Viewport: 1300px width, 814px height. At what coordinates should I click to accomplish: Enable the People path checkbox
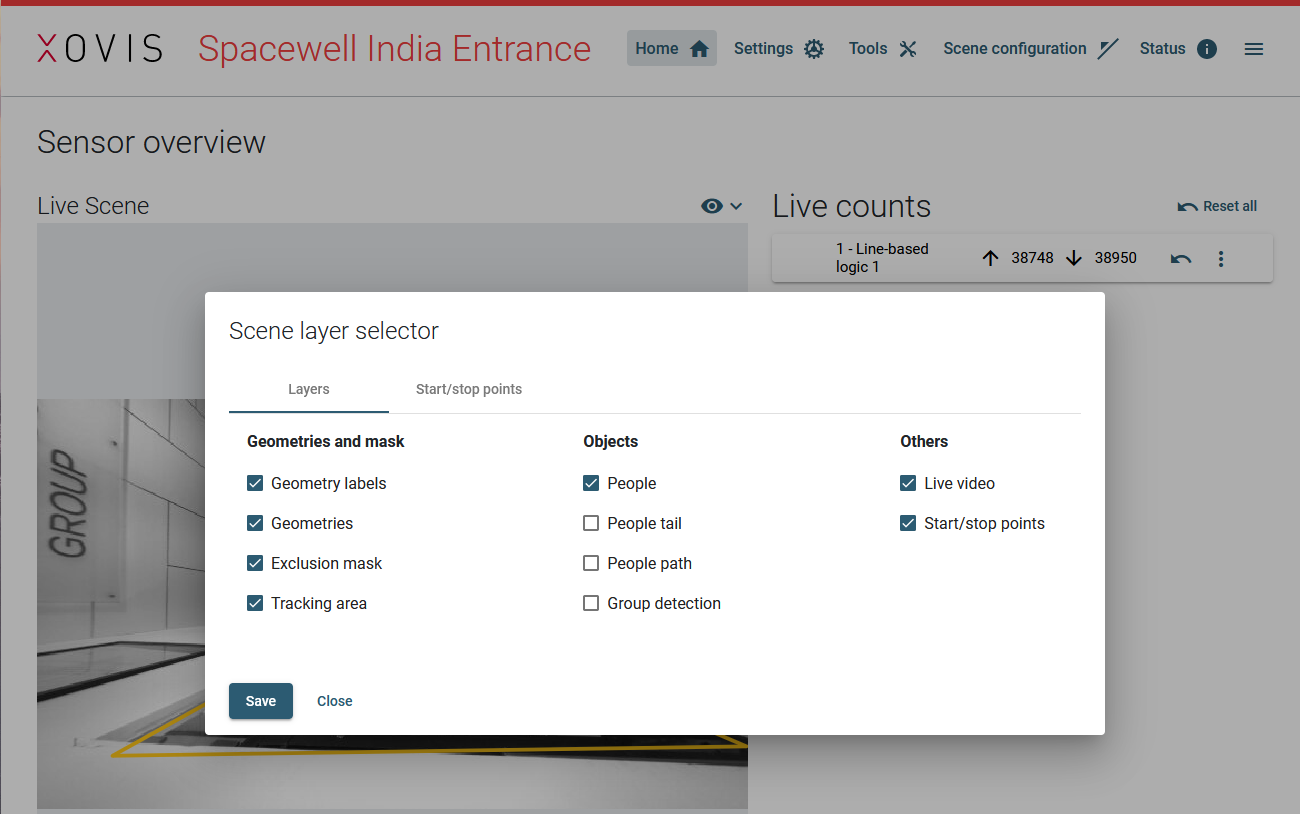coord(591,563)
